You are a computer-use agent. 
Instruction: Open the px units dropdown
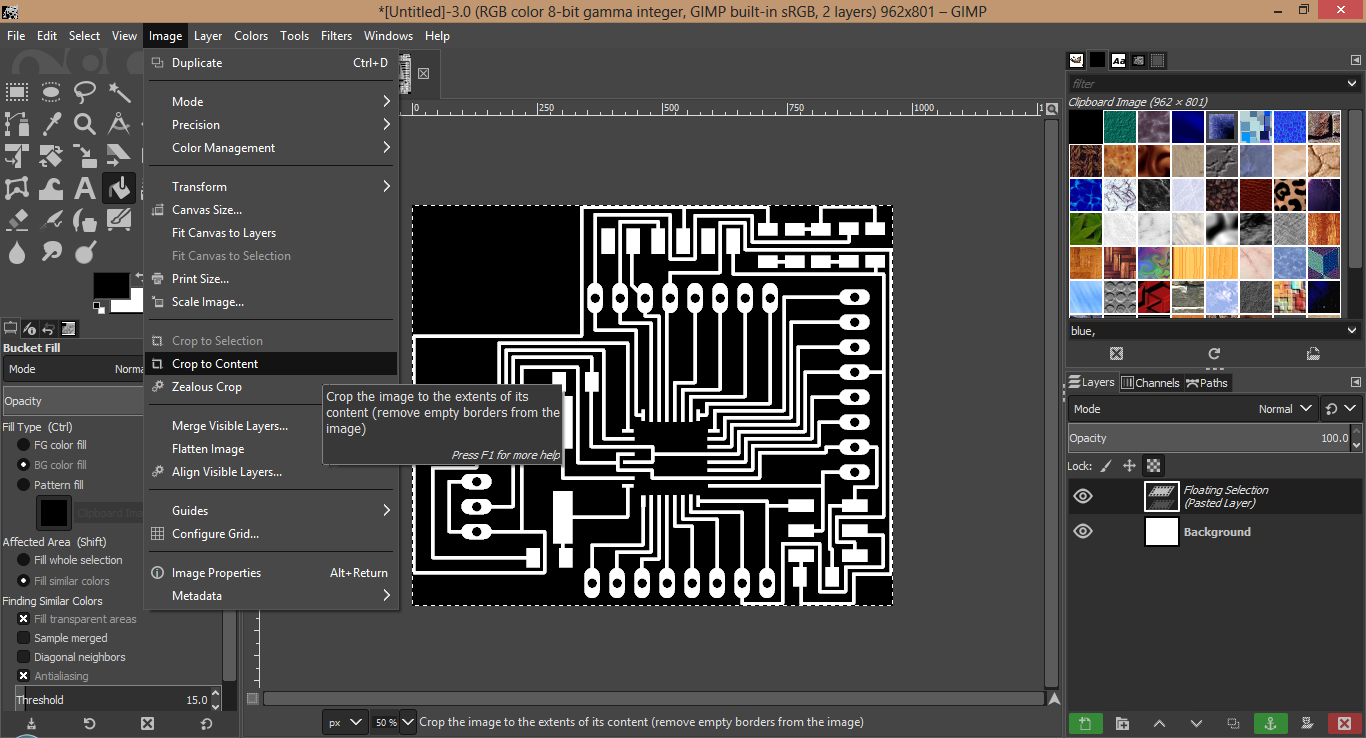345,722
